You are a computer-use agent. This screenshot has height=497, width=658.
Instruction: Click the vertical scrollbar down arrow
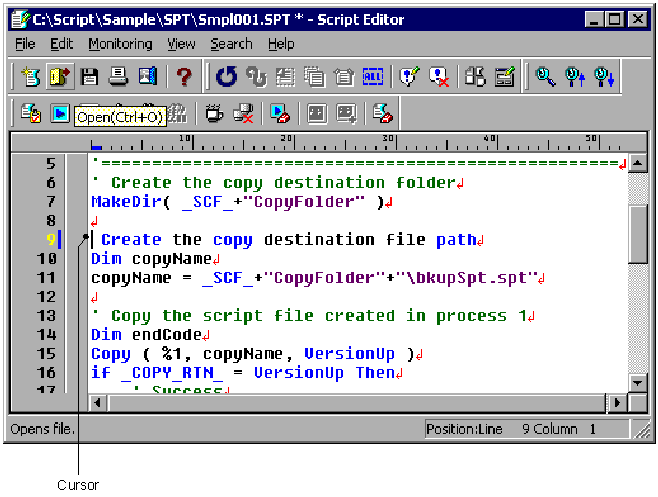click(x=637, y=383)
